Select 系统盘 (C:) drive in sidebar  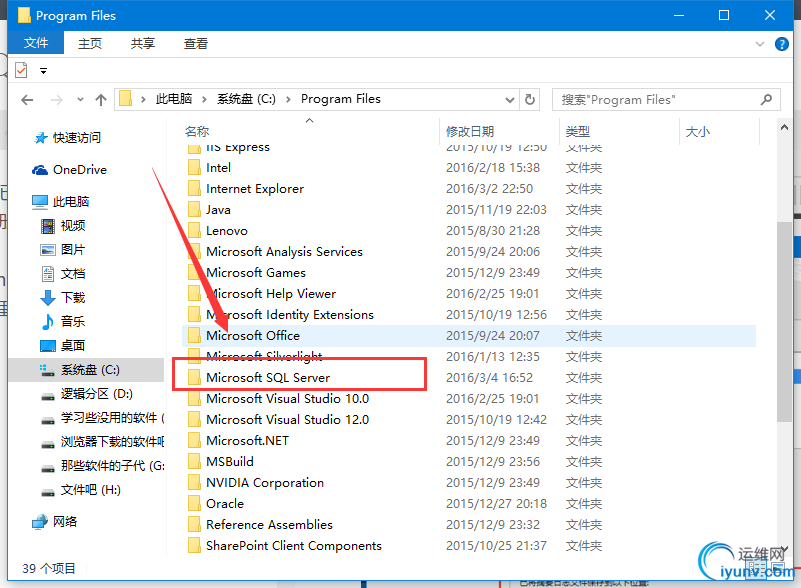(x=87, y=370)
